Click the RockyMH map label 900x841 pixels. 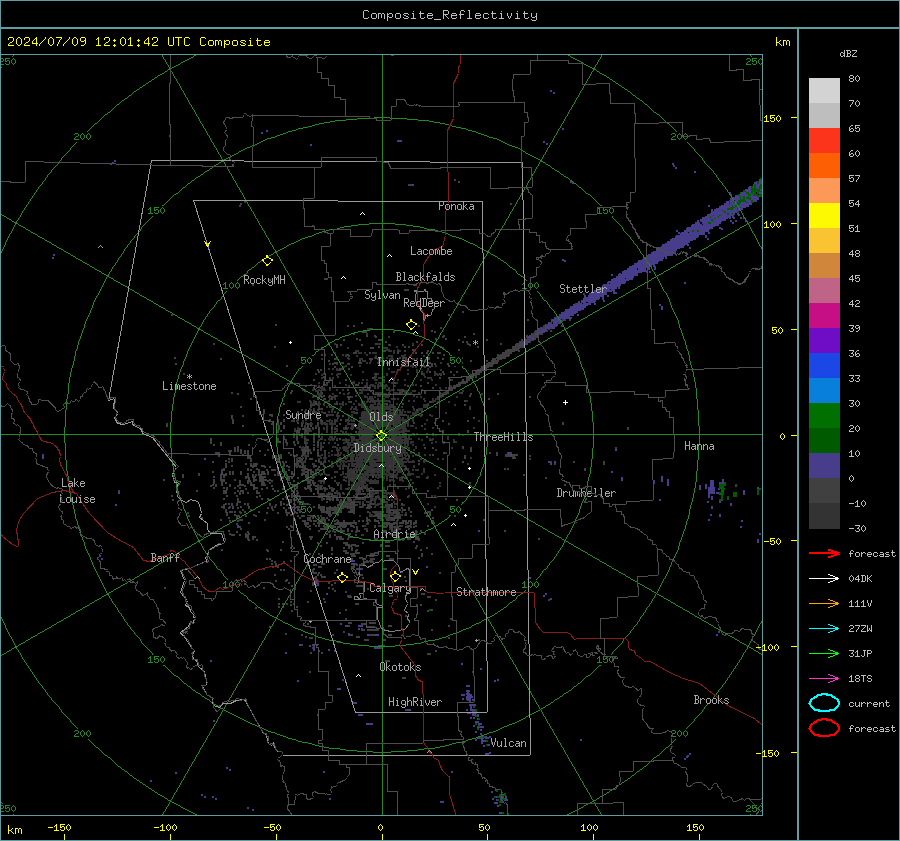pos(264,280)
